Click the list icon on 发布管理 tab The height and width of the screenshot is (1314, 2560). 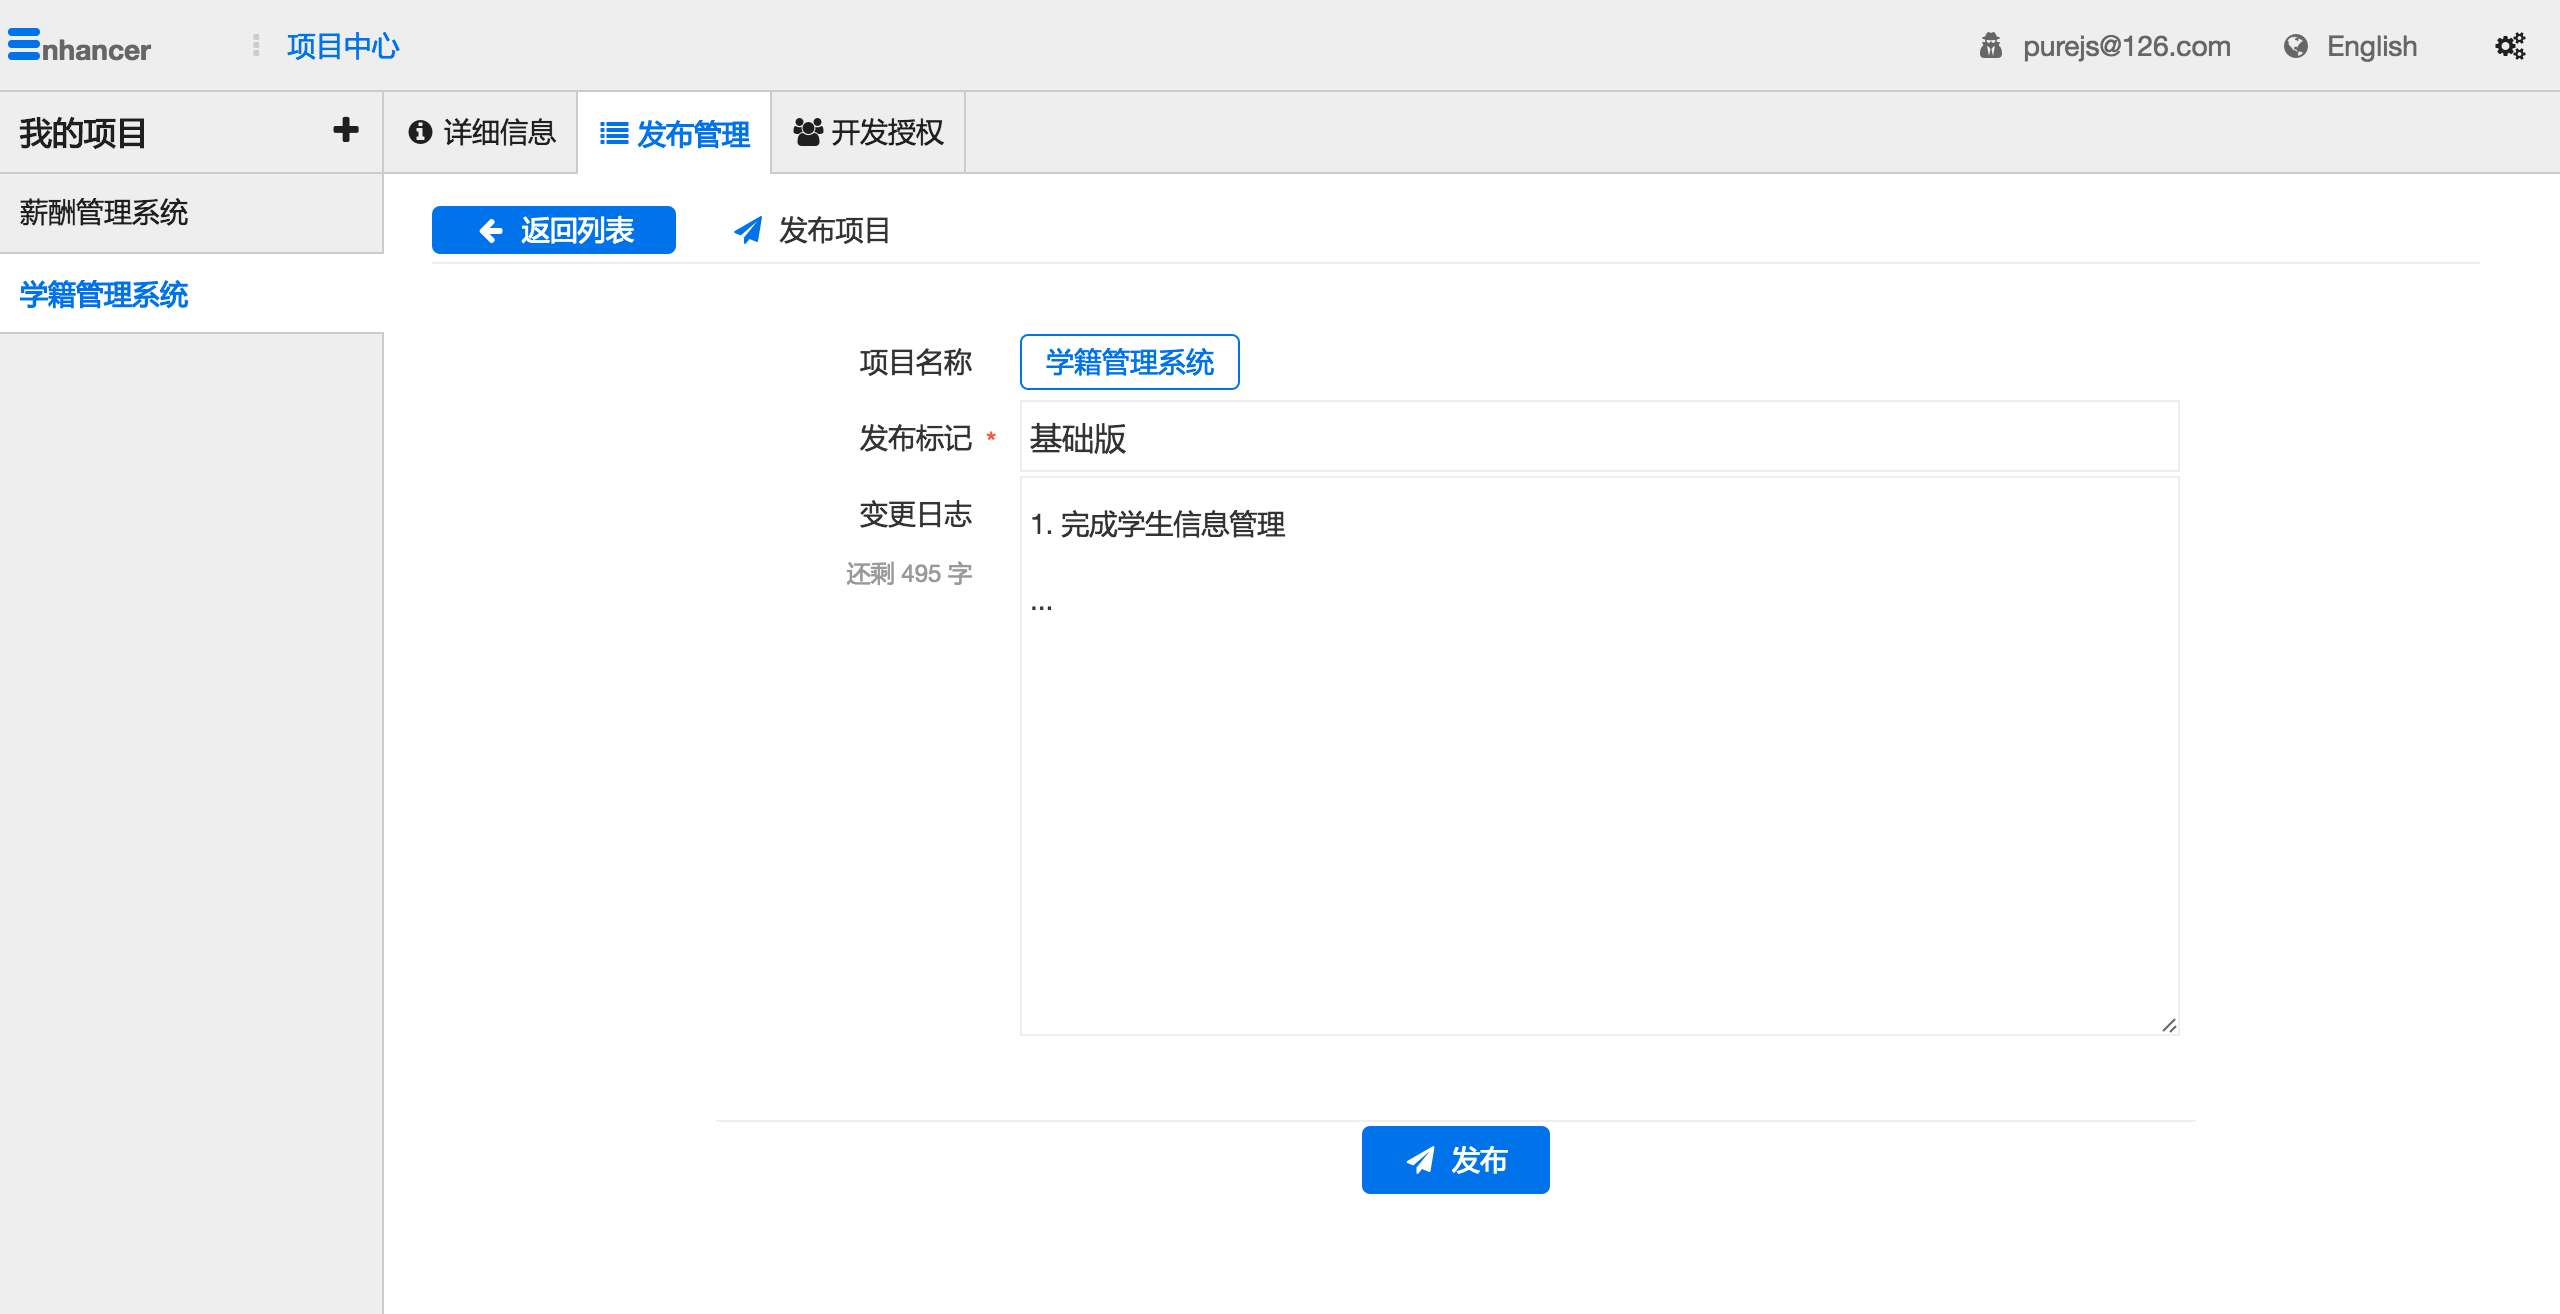click(x=613, y=133)
